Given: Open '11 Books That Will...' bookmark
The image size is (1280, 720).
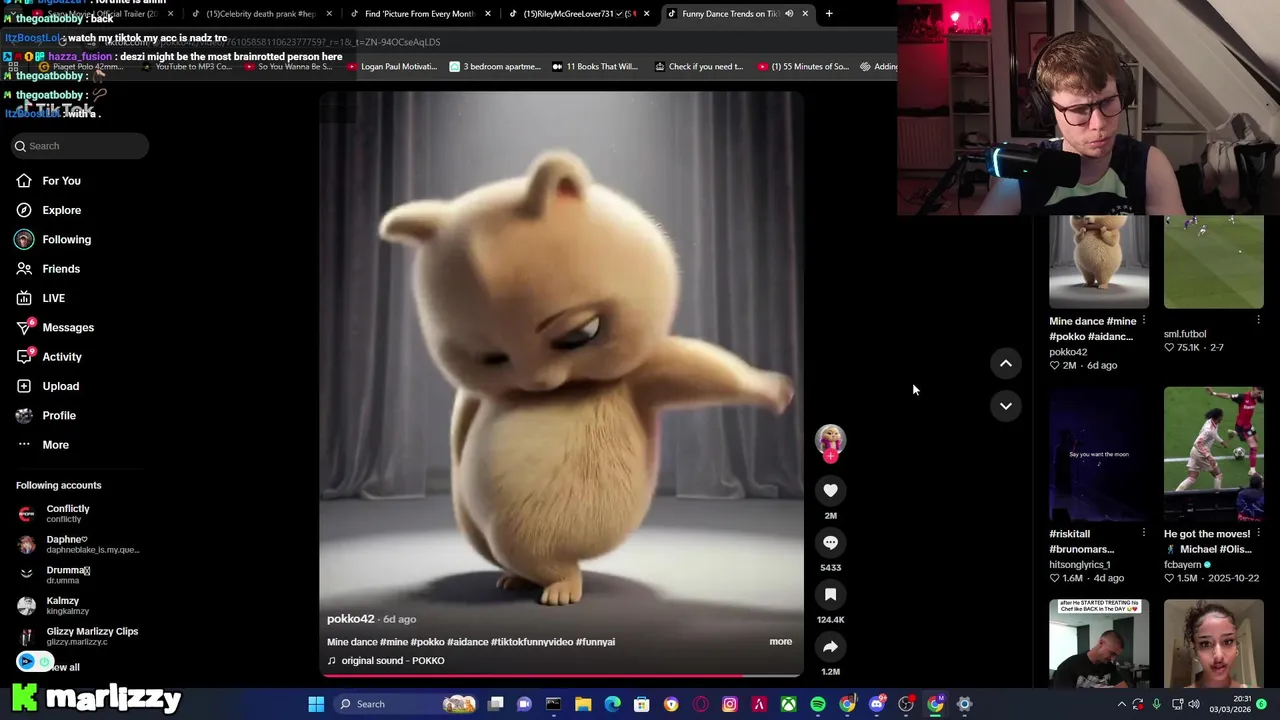Looking at the screenshot, I should (x=594, y=67).
